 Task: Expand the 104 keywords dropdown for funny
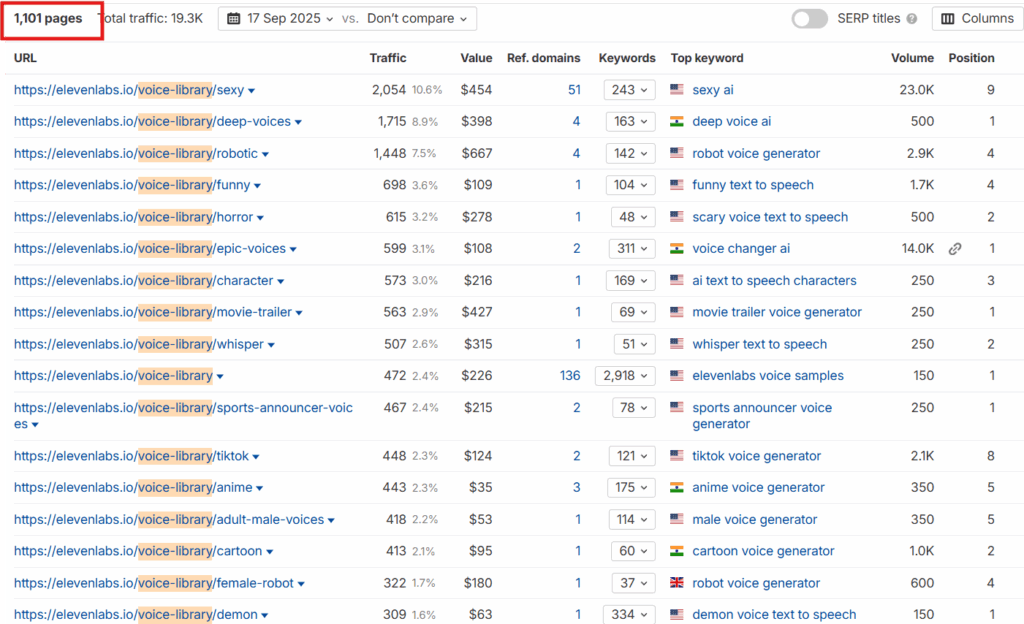(x=631, y=185)
